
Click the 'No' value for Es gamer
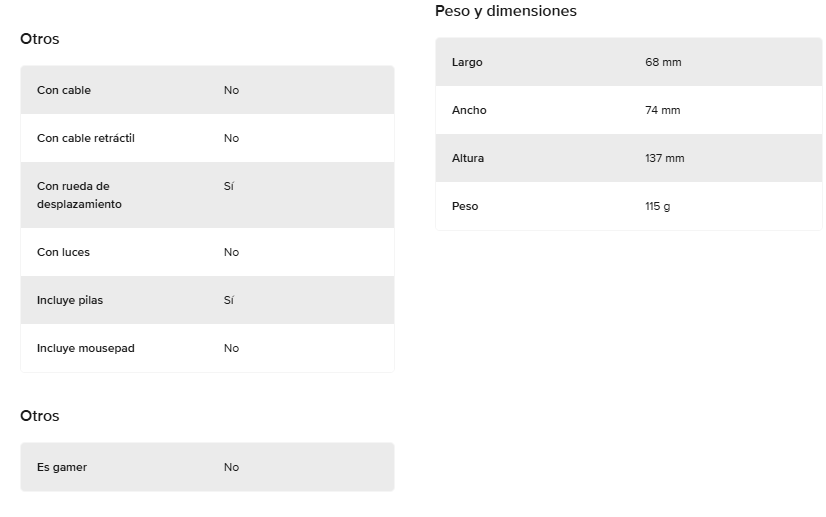pyautogui.click(x=231, y=467)
